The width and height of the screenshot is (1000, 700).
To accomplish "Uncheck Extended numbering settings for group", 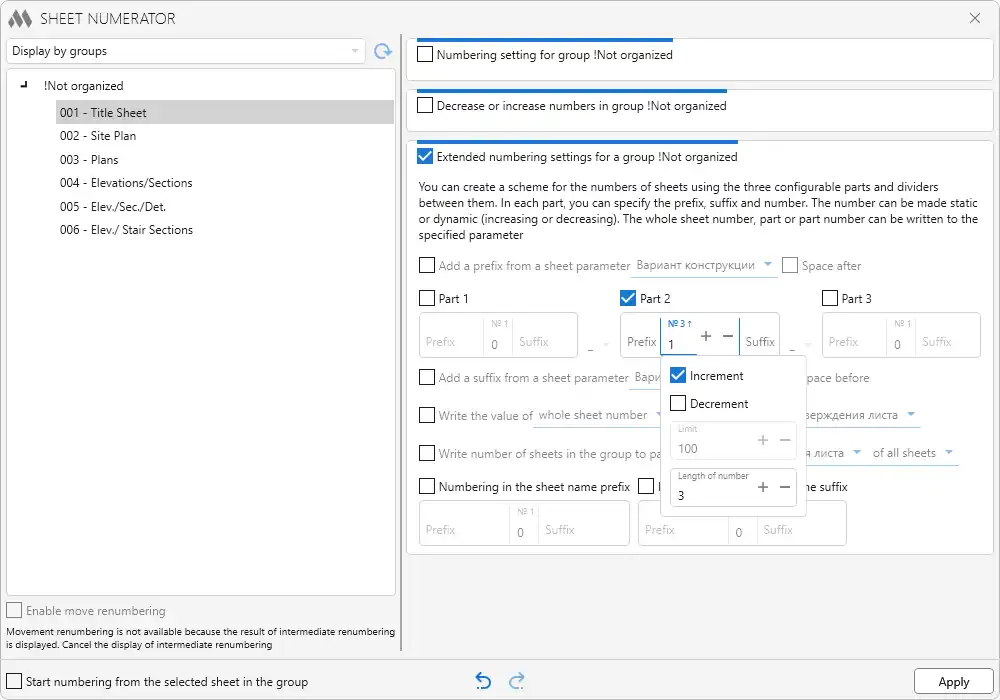I will coord(425,156).
